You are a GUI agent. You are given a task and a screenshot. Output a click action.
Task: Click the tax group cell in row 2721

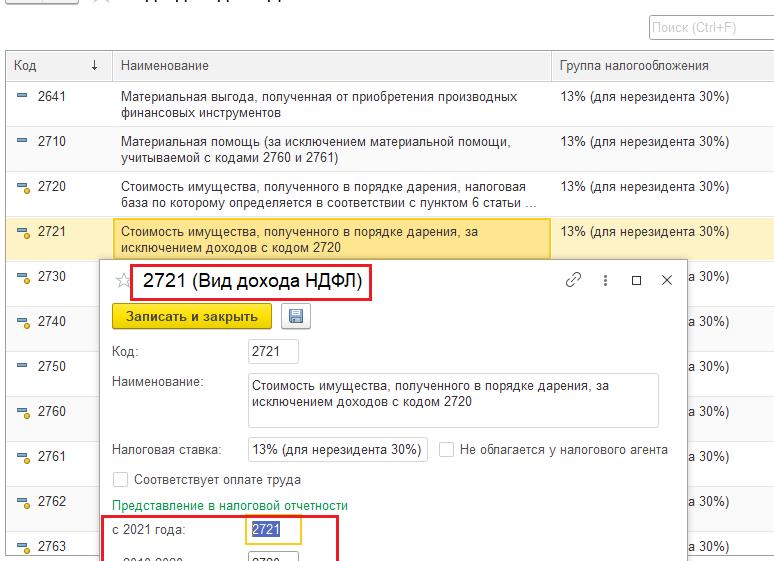662,239
